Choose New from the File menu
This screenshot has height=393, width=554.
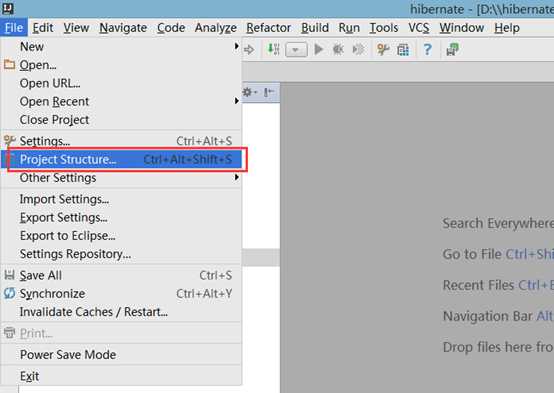coord(121,46)
